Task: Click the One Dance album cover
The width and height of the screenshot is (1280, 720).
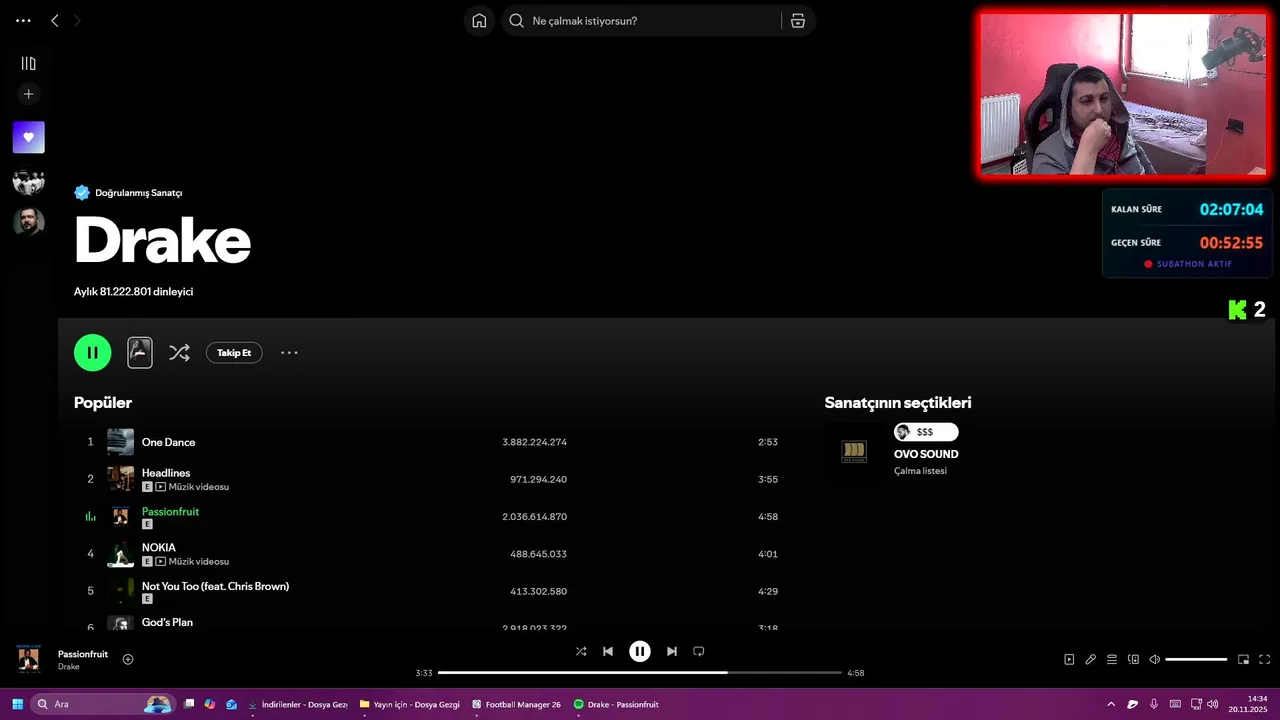Action: (120, 442)
